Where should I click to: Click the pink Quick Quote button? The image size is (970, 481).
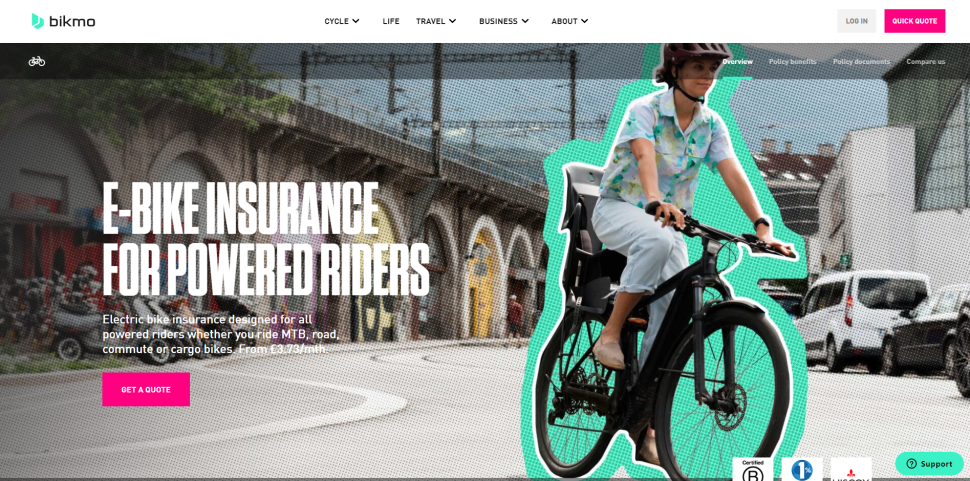[914, 21]
